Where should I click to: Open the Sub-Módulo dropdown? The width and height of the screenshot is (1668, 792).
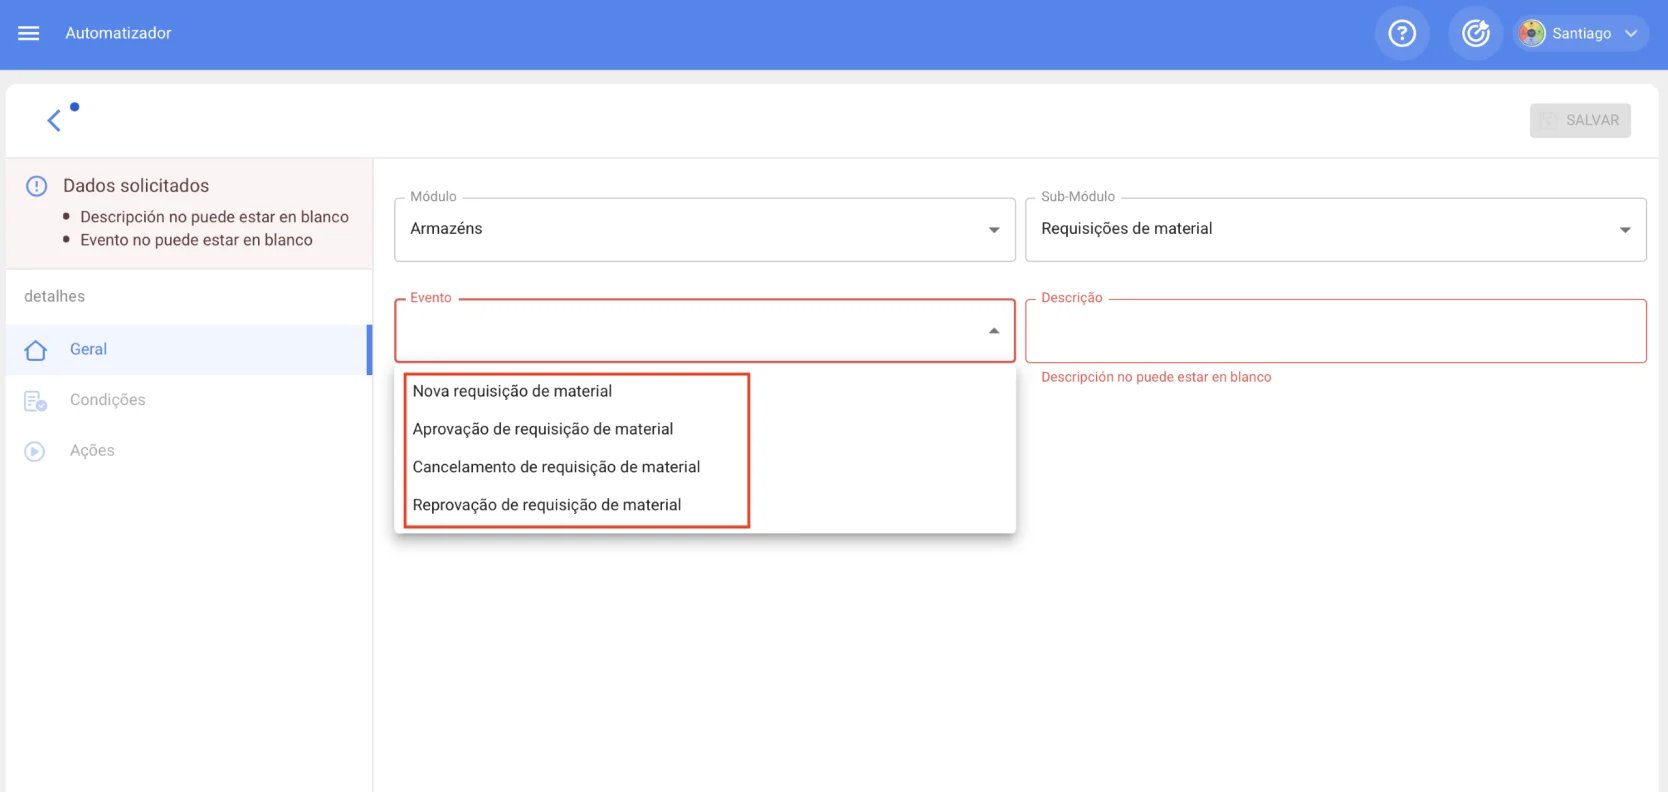click(1334, 229)
